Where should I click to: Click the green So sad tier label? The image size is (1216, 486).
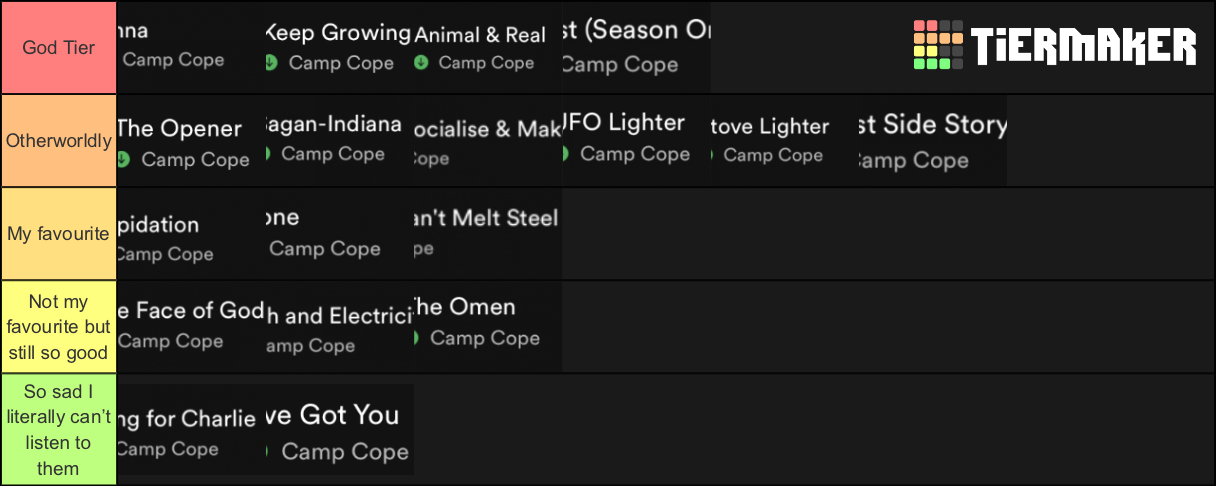[58, 430]
